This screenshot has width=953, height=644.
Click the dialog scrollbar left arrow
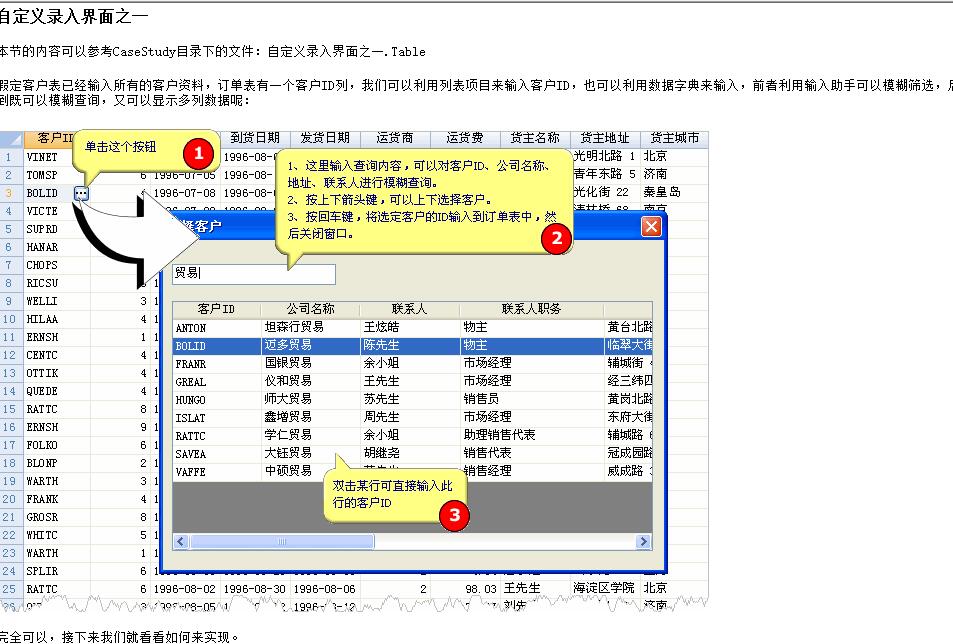click(181, 541)
